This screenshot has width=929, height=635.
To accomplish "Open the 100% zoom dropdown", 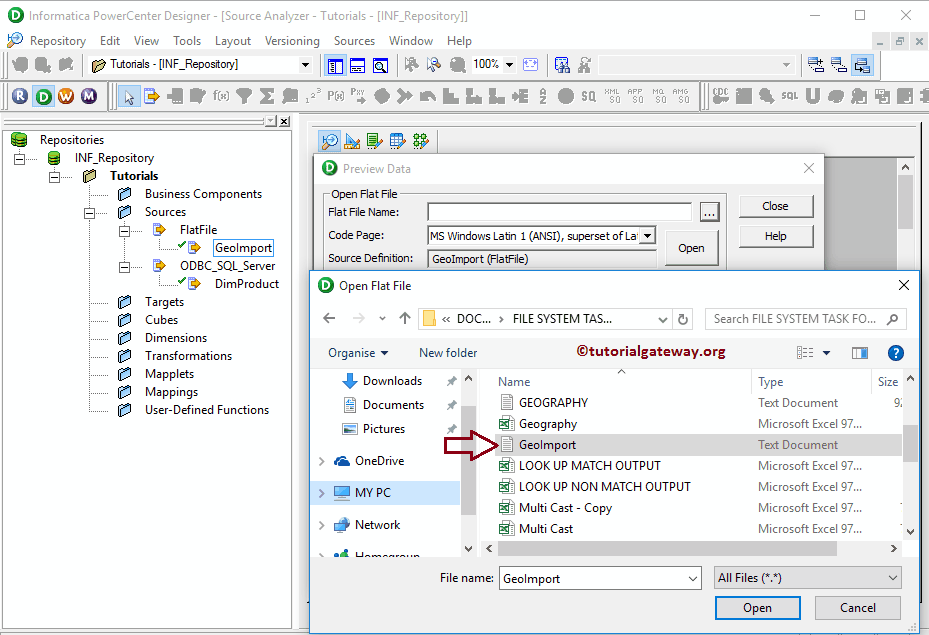I will [x=509, y=65].
